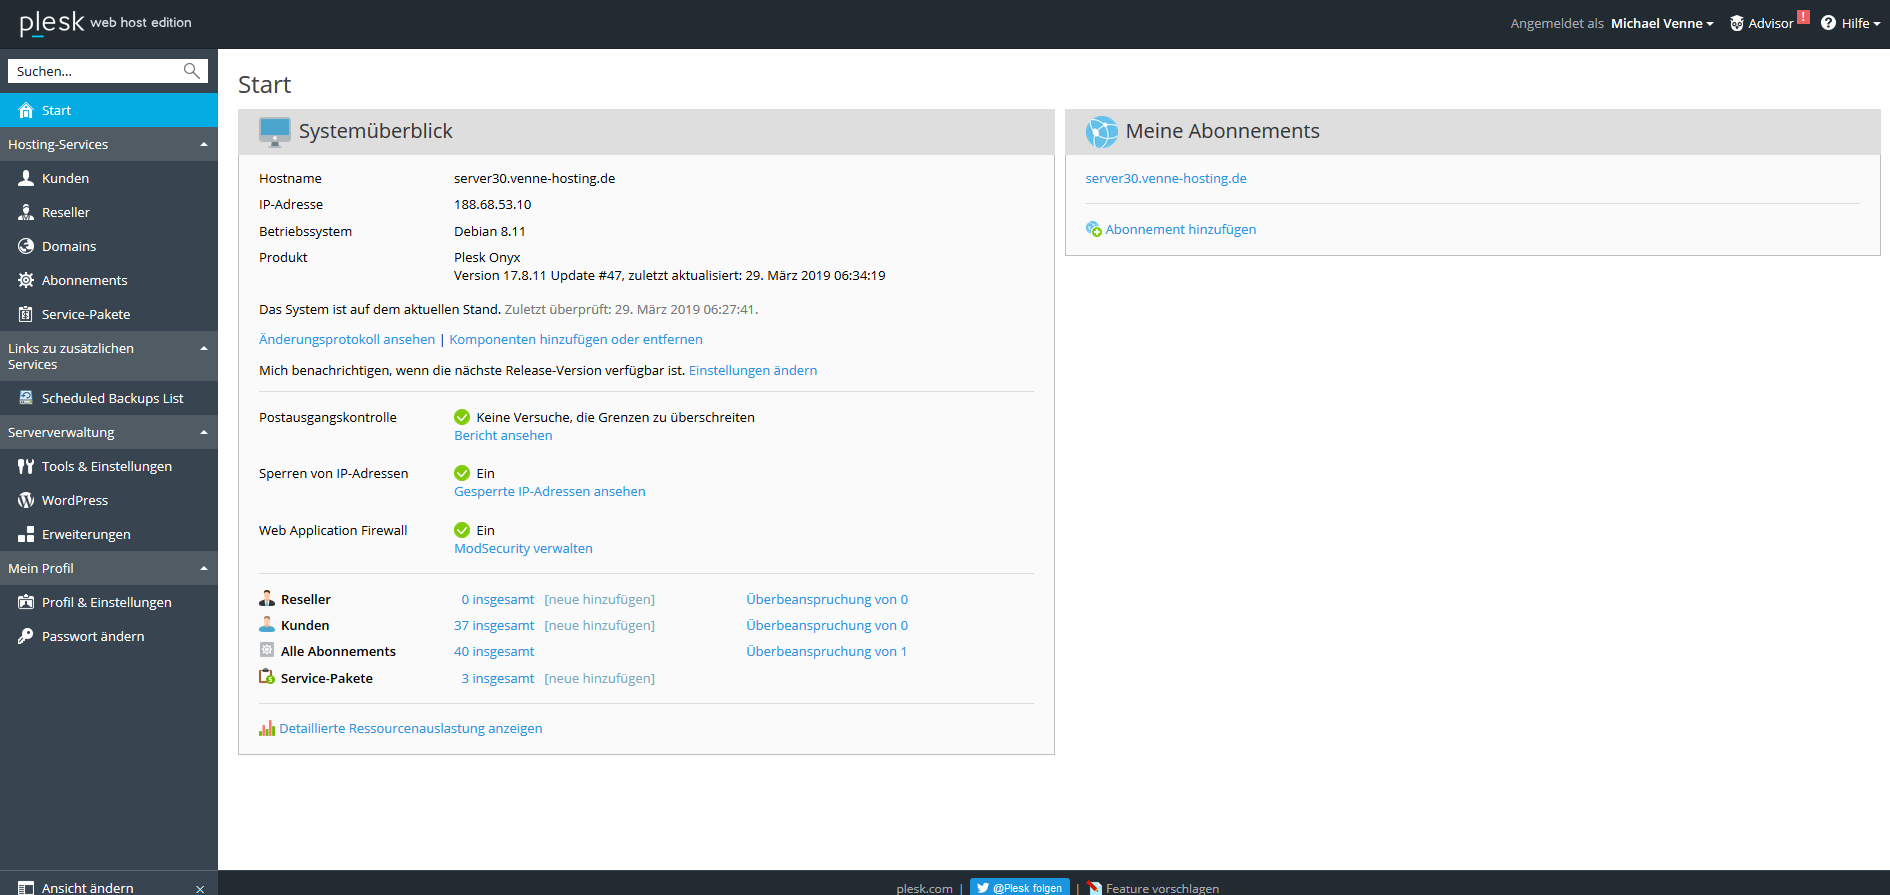
Task: Click the Feature vorschlagen icon
Action: pyautogui.click(x=1094, y=888)
